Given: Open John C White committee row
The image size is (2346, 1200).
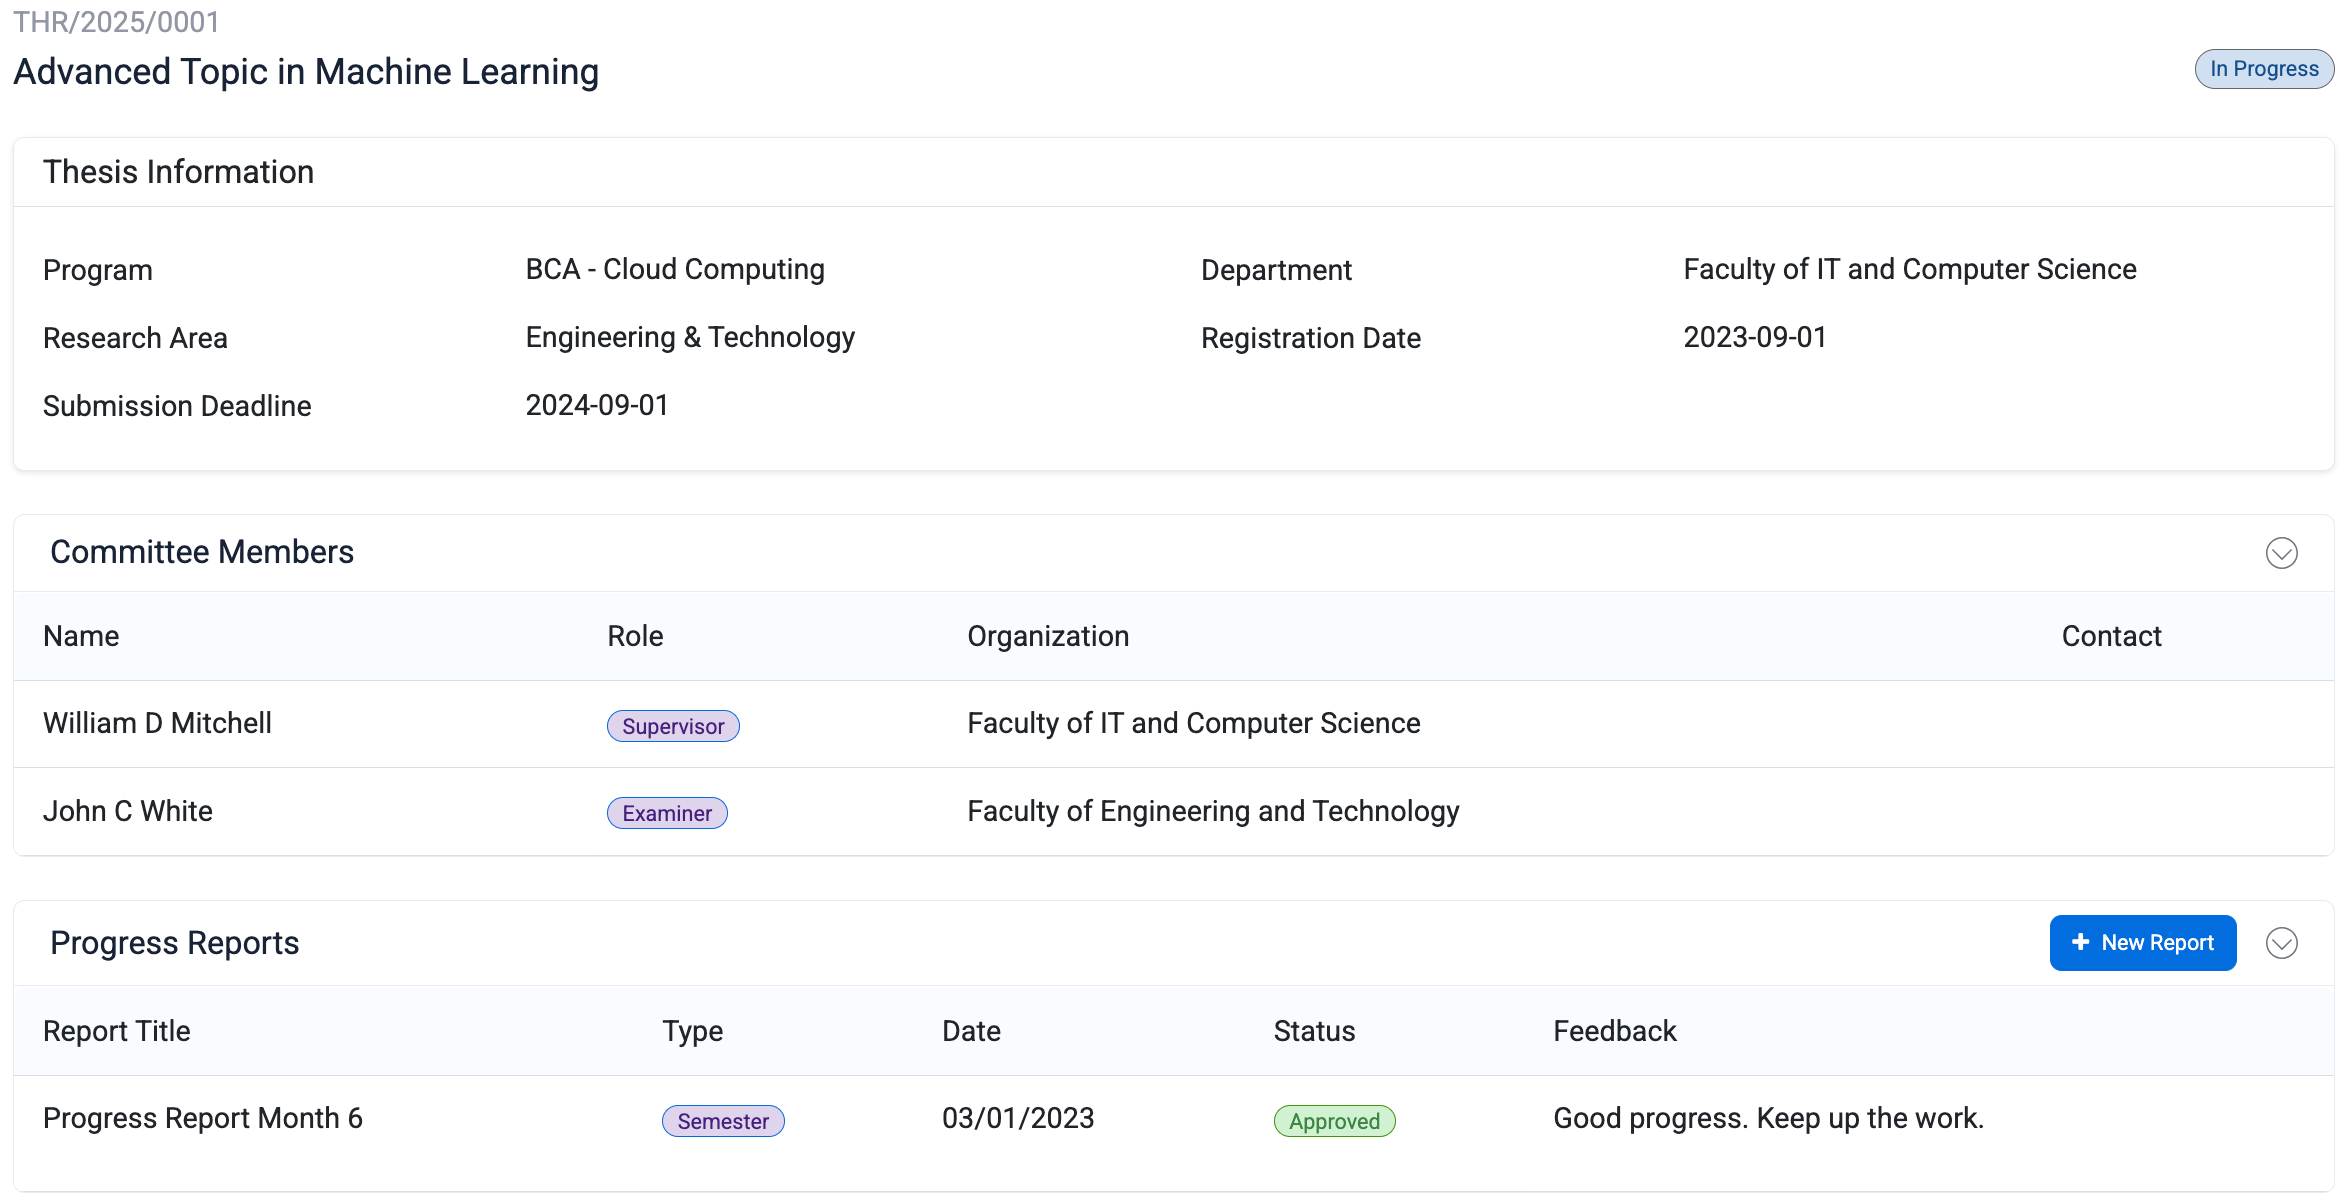Looking at the screenshot, I should (128, 811).
